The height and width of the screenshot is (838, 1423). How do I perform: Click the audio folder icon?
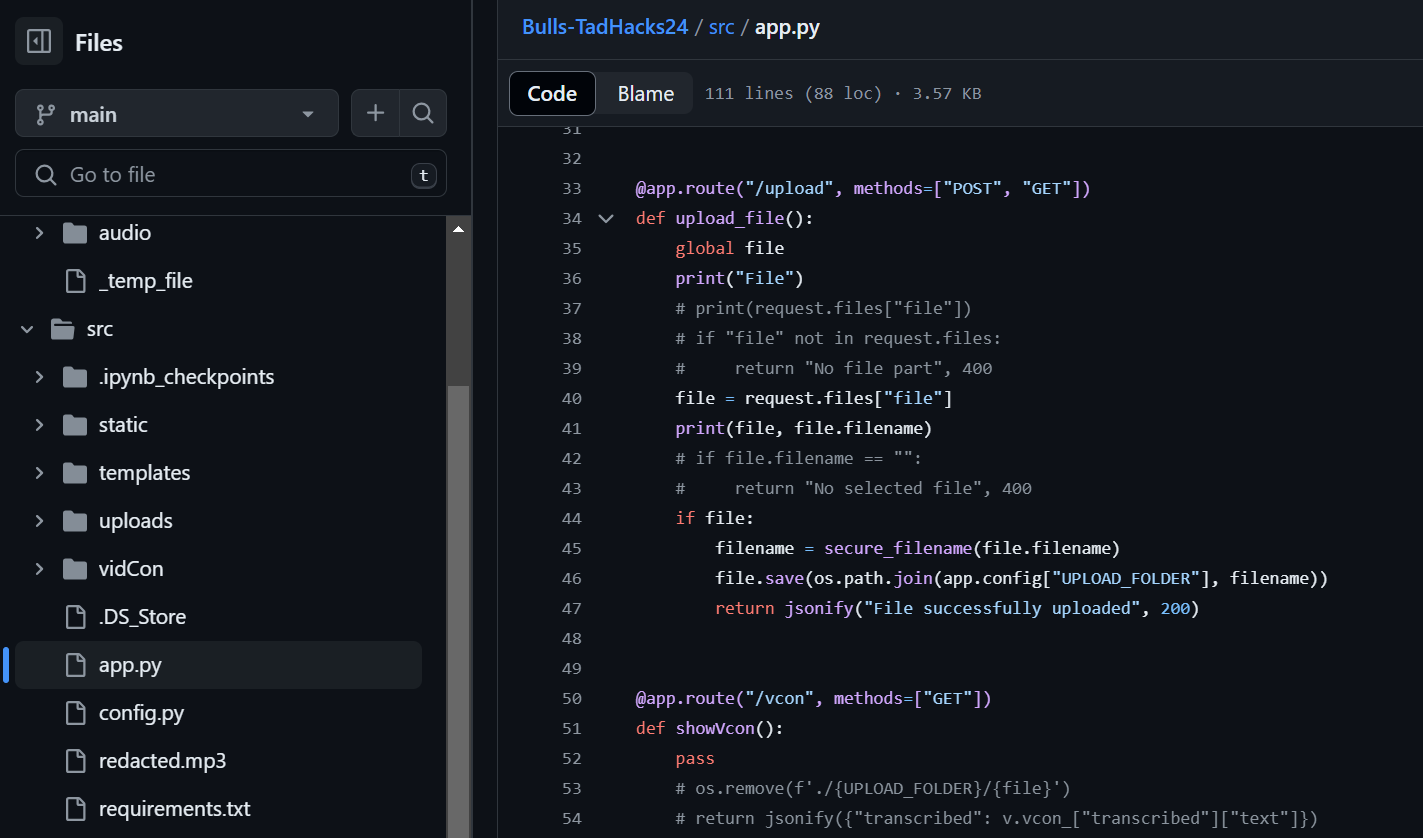75,233
